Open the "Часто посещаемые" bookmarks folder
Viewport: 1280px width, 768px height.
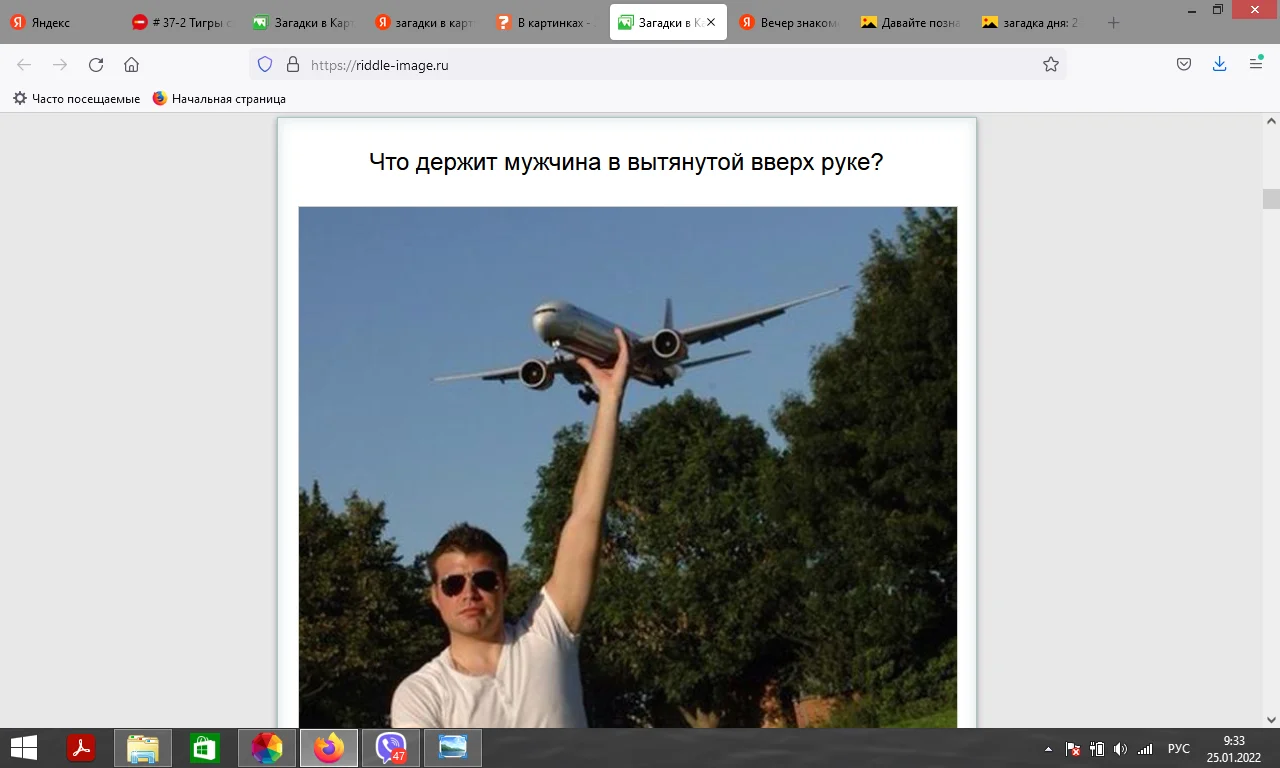(76, 99)
